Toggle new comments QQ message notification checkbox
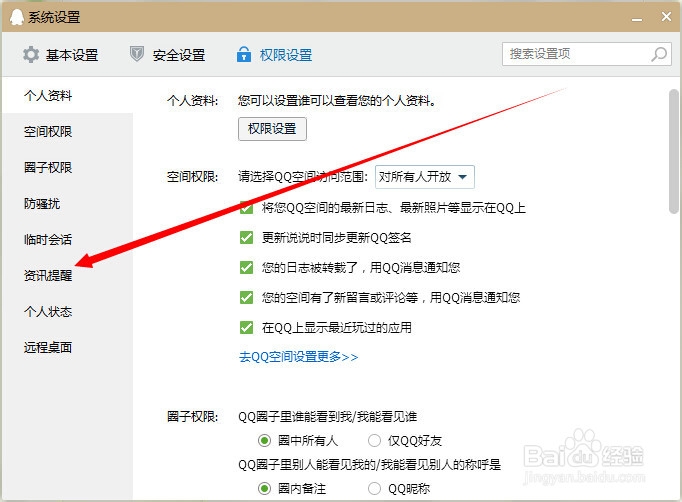Screen dimensions: 682x502 pos(246,298)
